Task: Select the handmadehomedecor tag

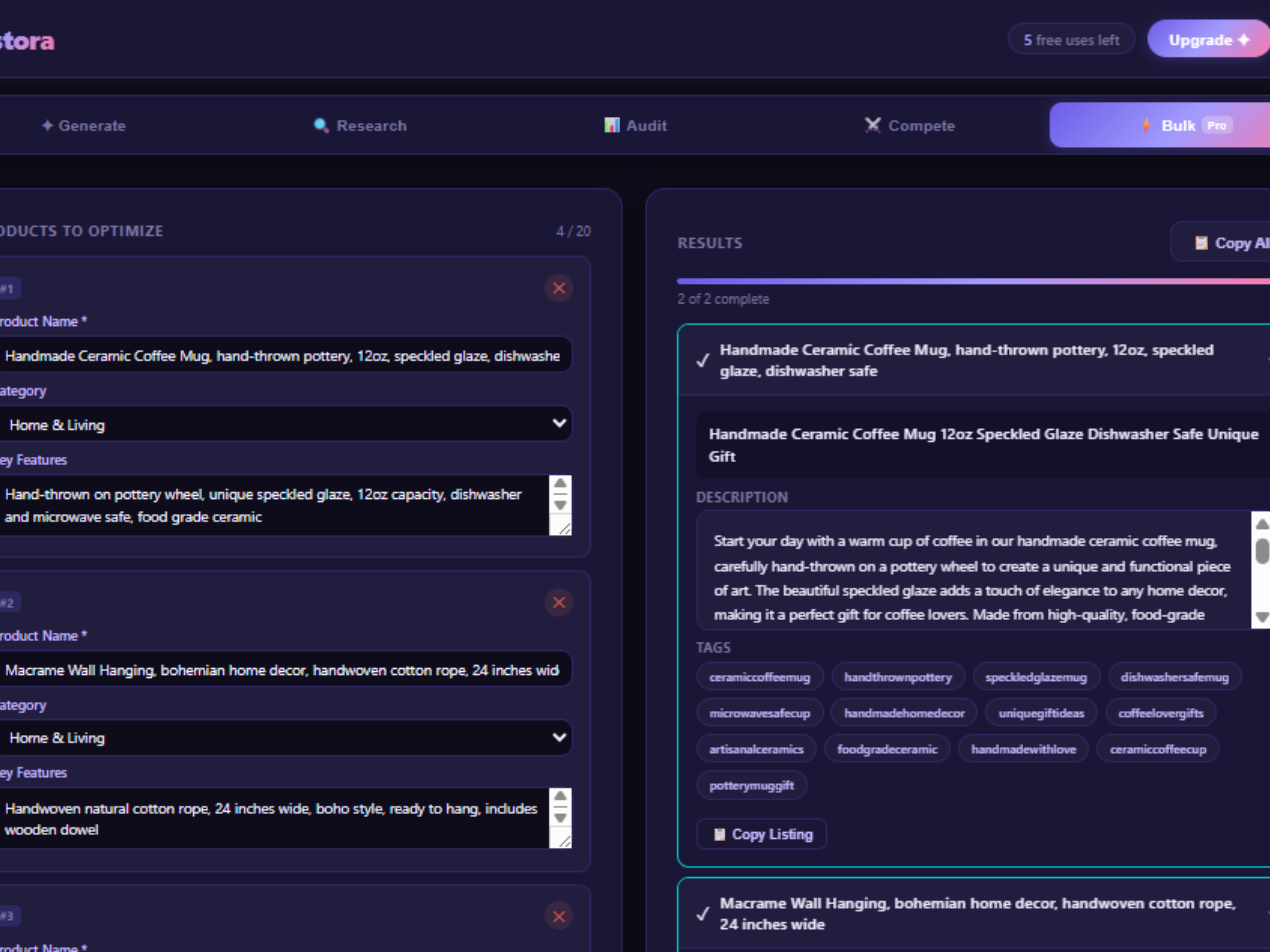Action: pyautogui.click(x=904, y=713)
